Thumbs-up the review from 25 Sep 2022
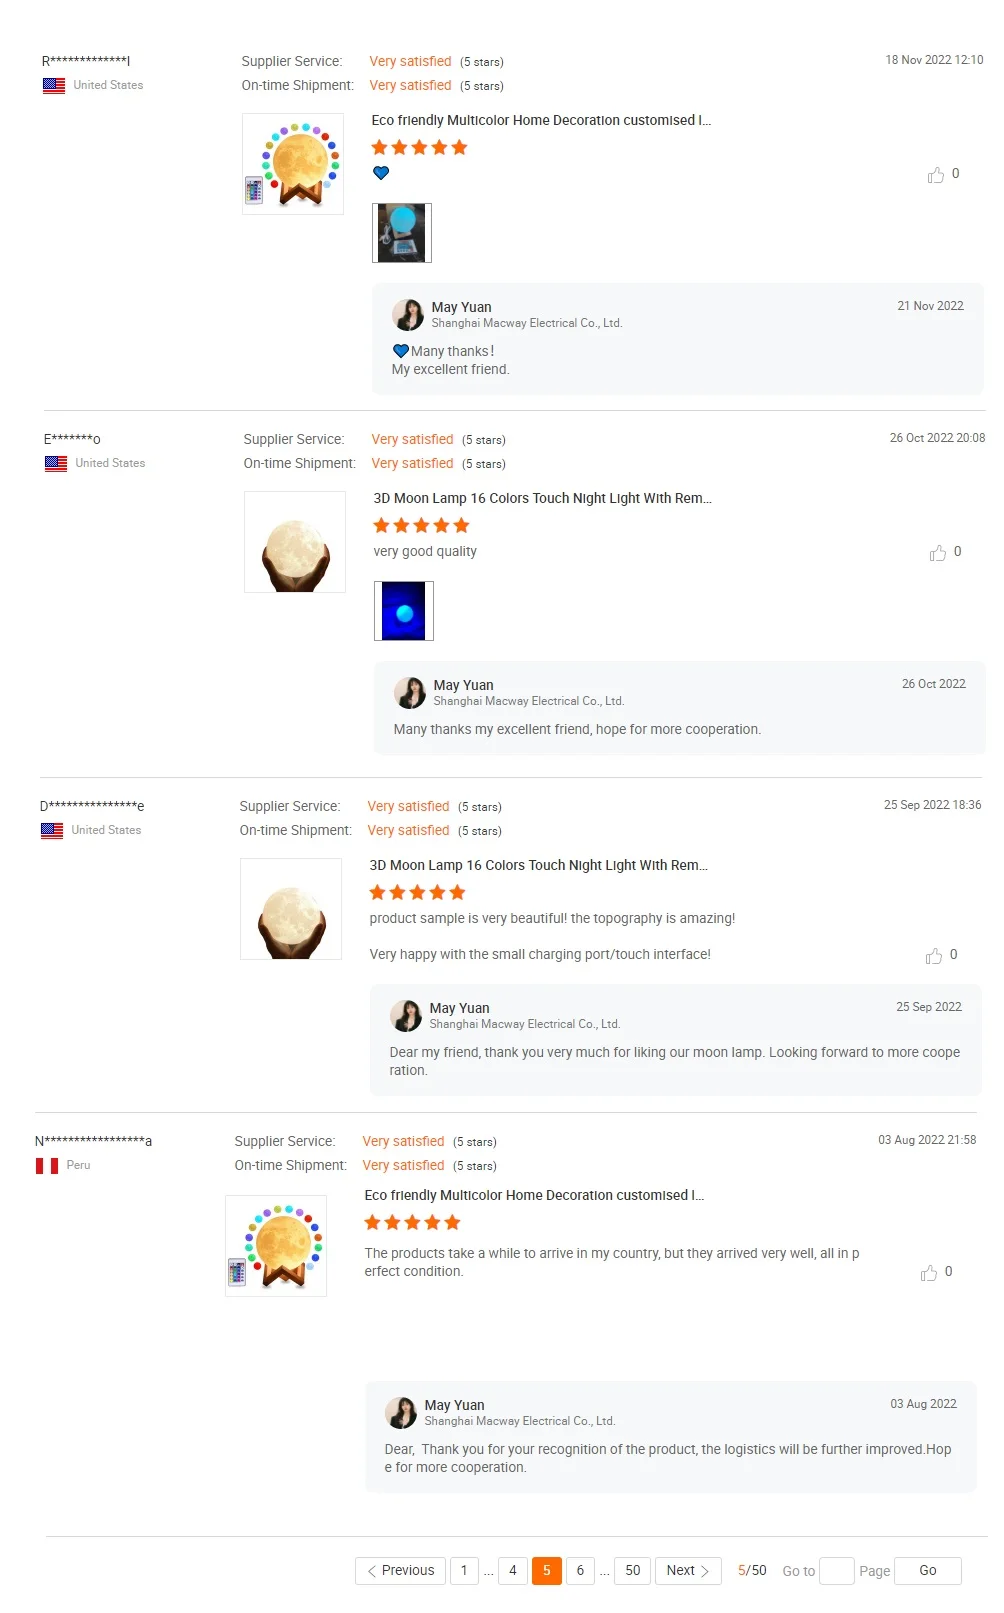Image resolution: width=1004 pixels, height=1613 pixels. (934, 956)
